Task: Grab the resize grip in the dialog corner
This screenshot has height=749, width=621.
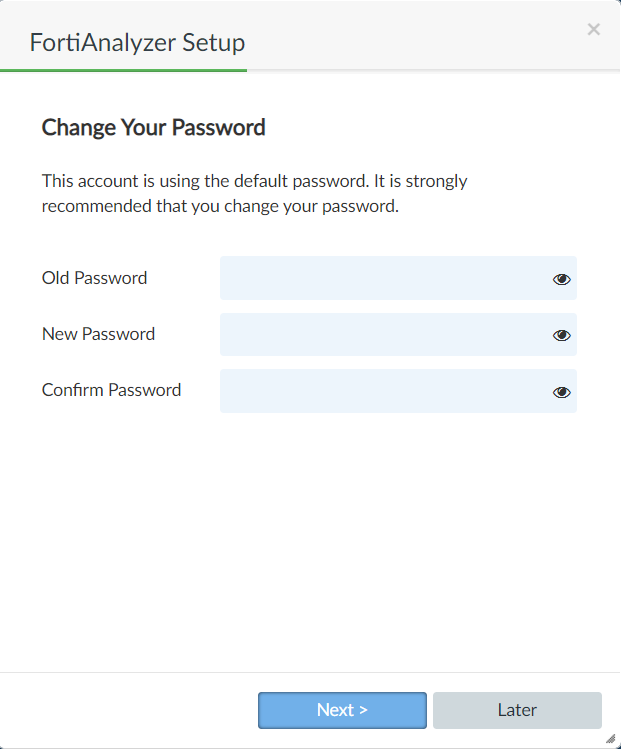Action: tap(610, 738)
